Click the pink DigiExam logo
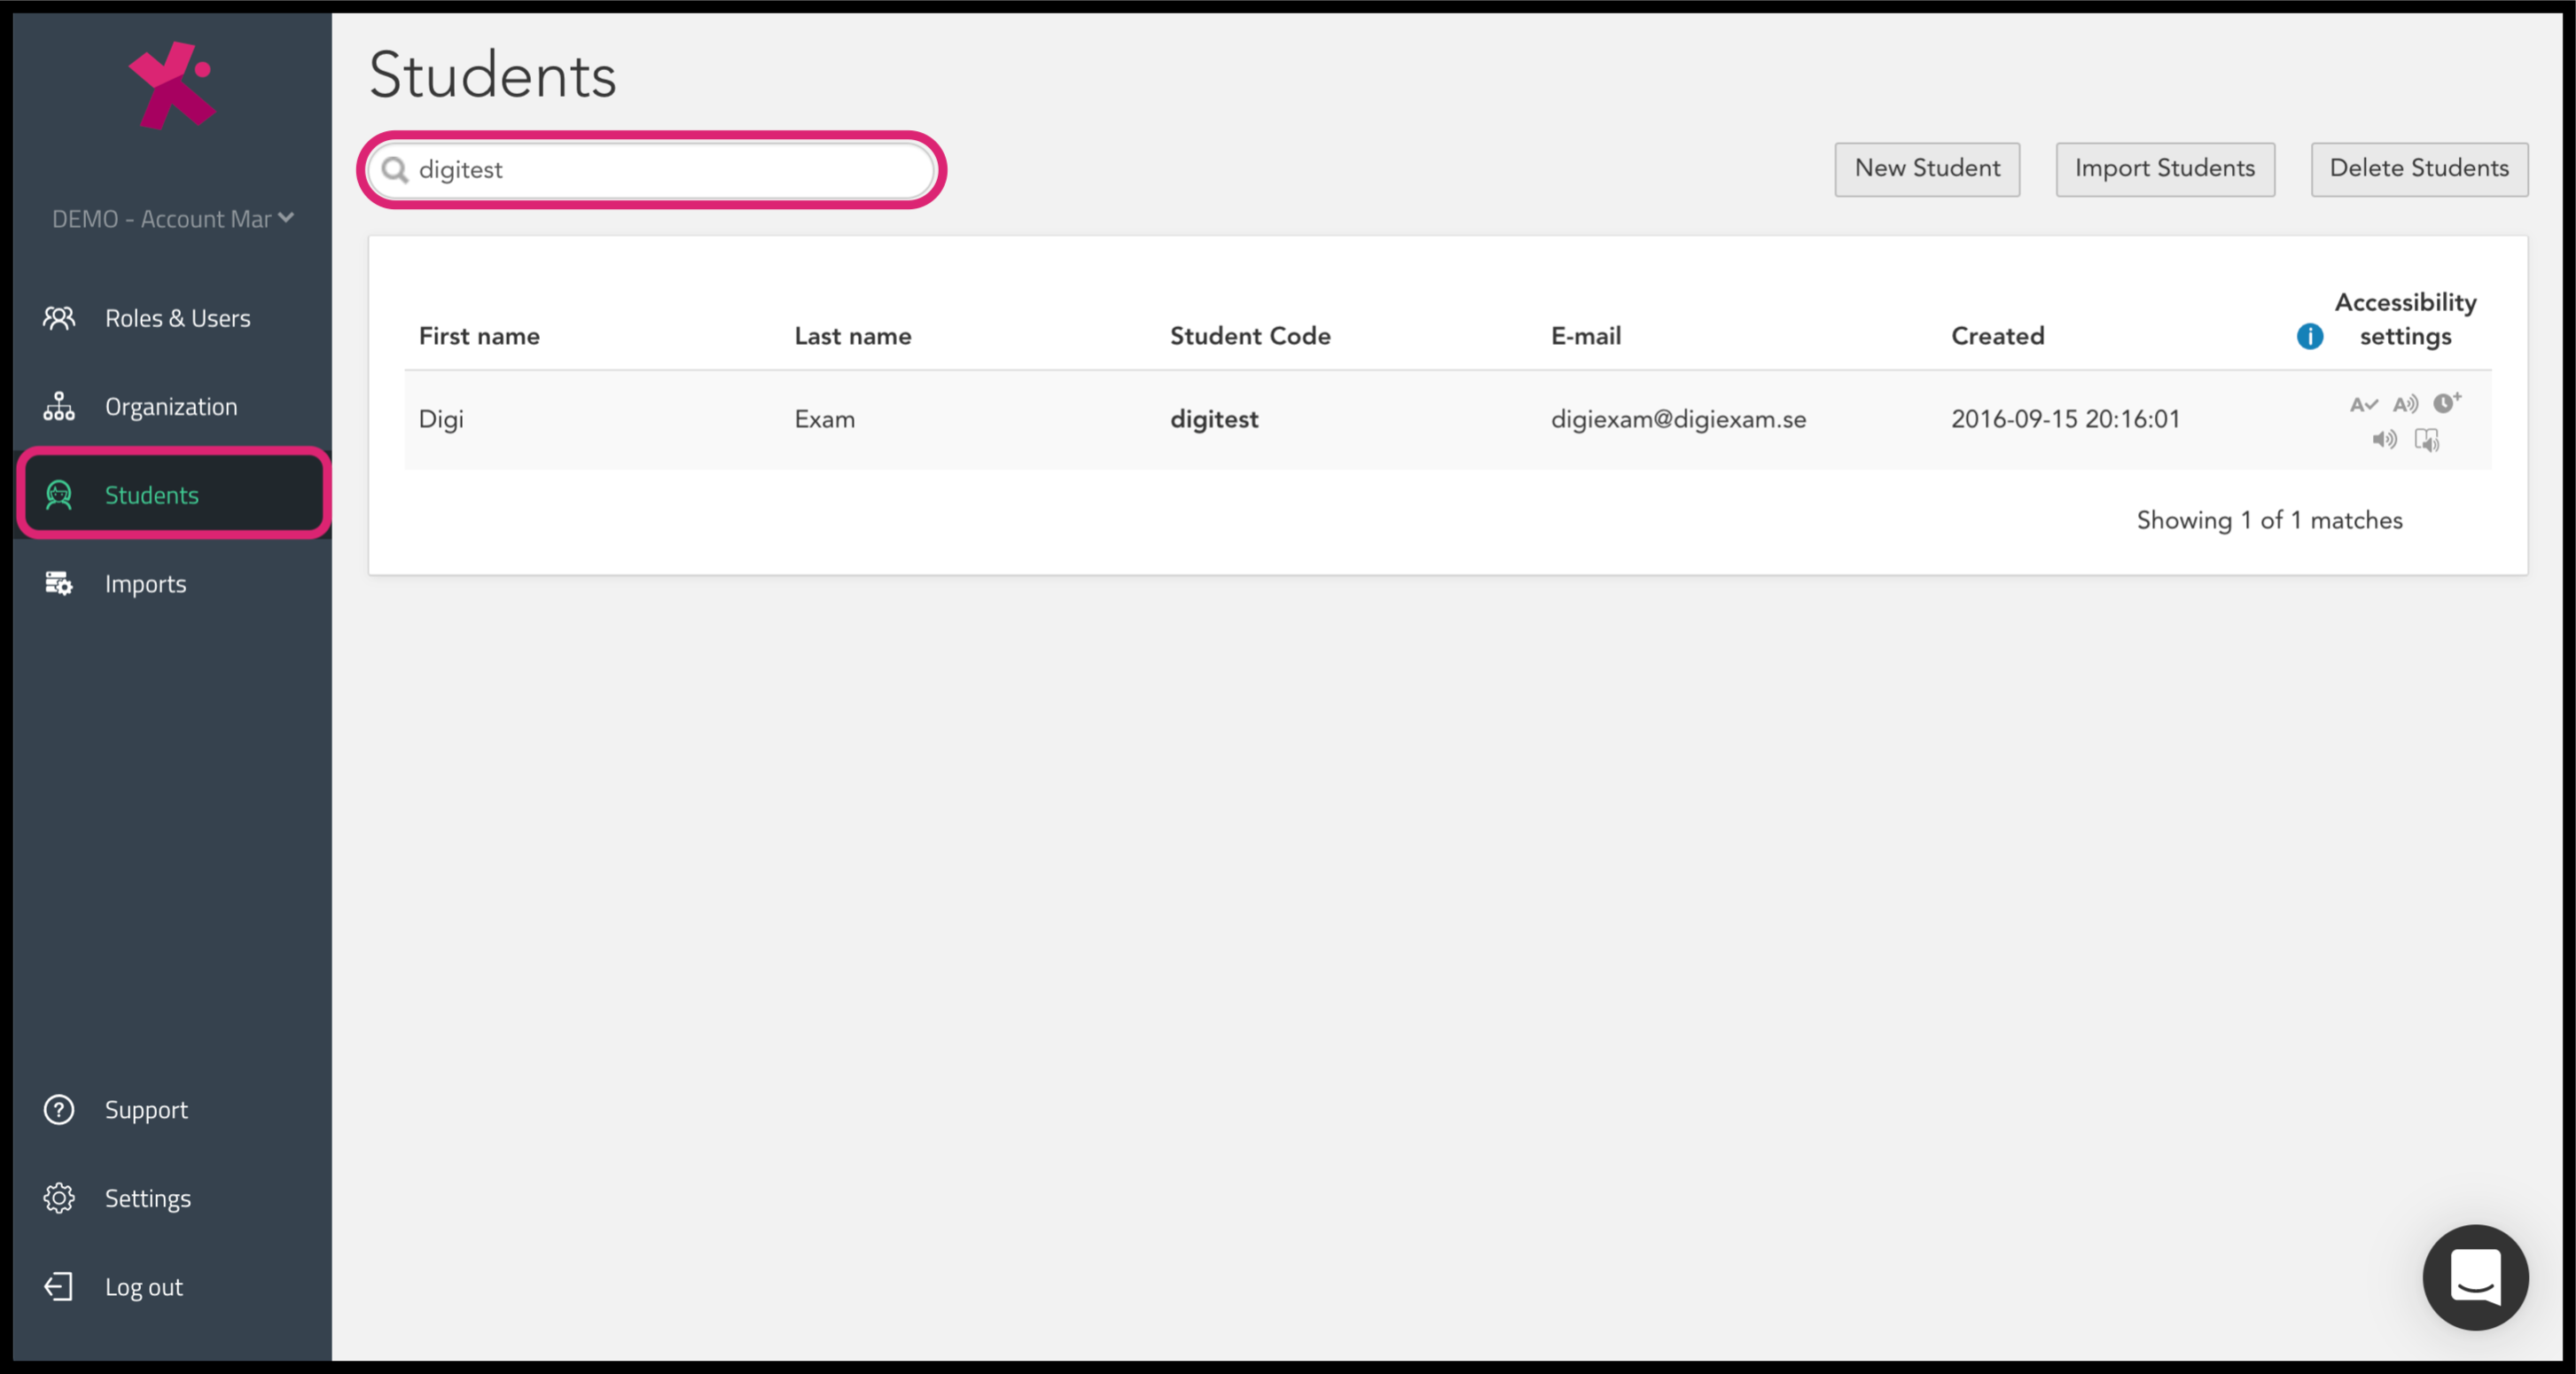The height and width of the screenshot is (1374, 2576). 172,85
